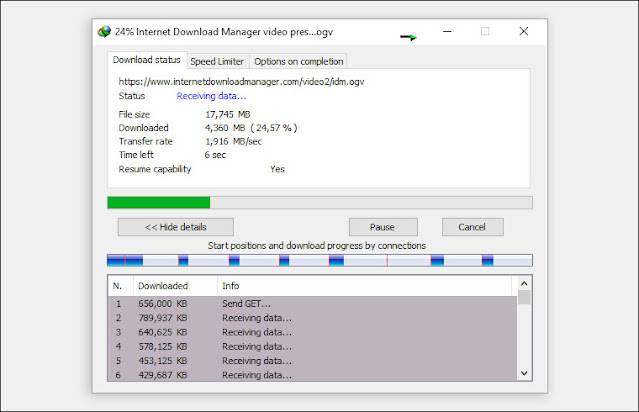Click the Info column header

pos(364,286)
